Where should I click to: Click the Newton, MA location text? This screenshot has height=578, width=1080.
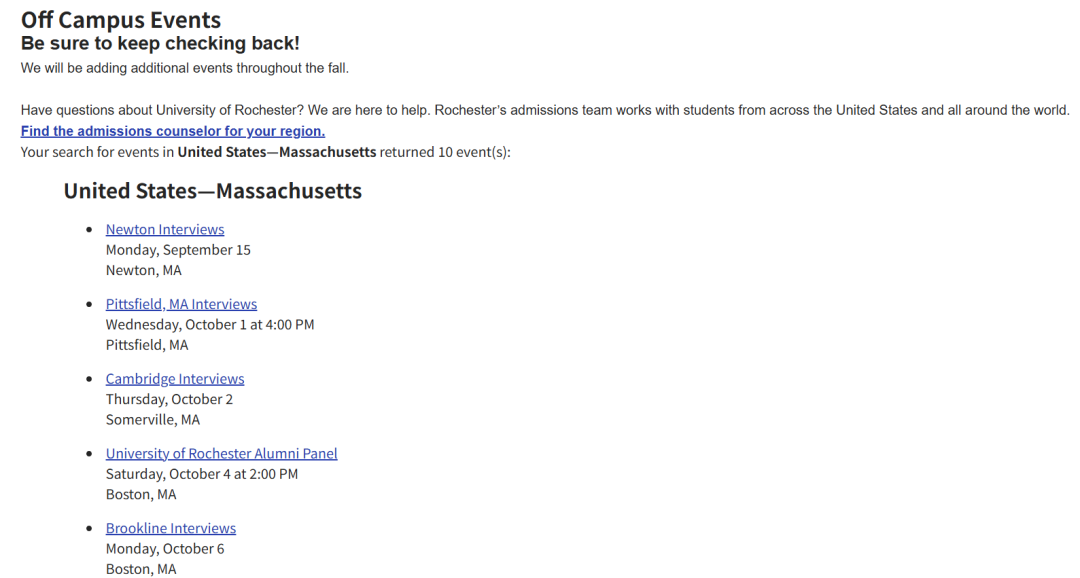tap(143, 270)
